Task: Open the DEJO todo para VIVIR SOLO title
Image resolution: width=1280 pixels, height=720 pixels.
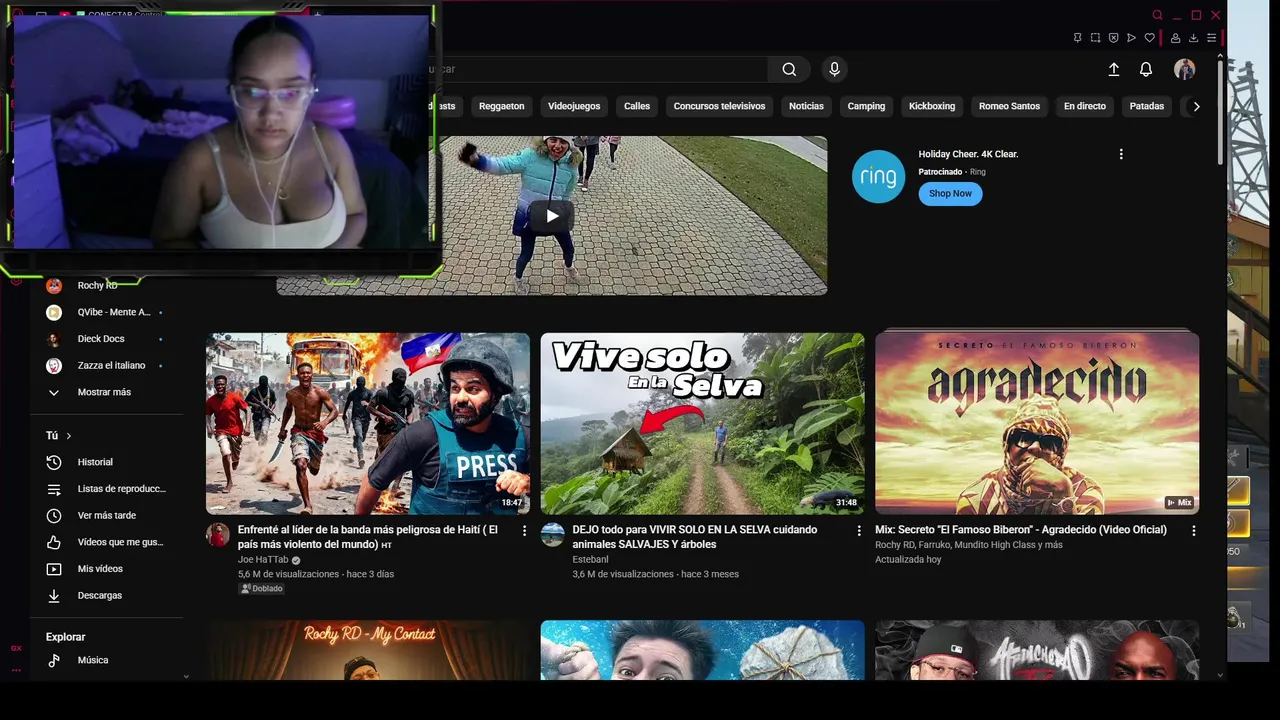Action: (695, 537)
